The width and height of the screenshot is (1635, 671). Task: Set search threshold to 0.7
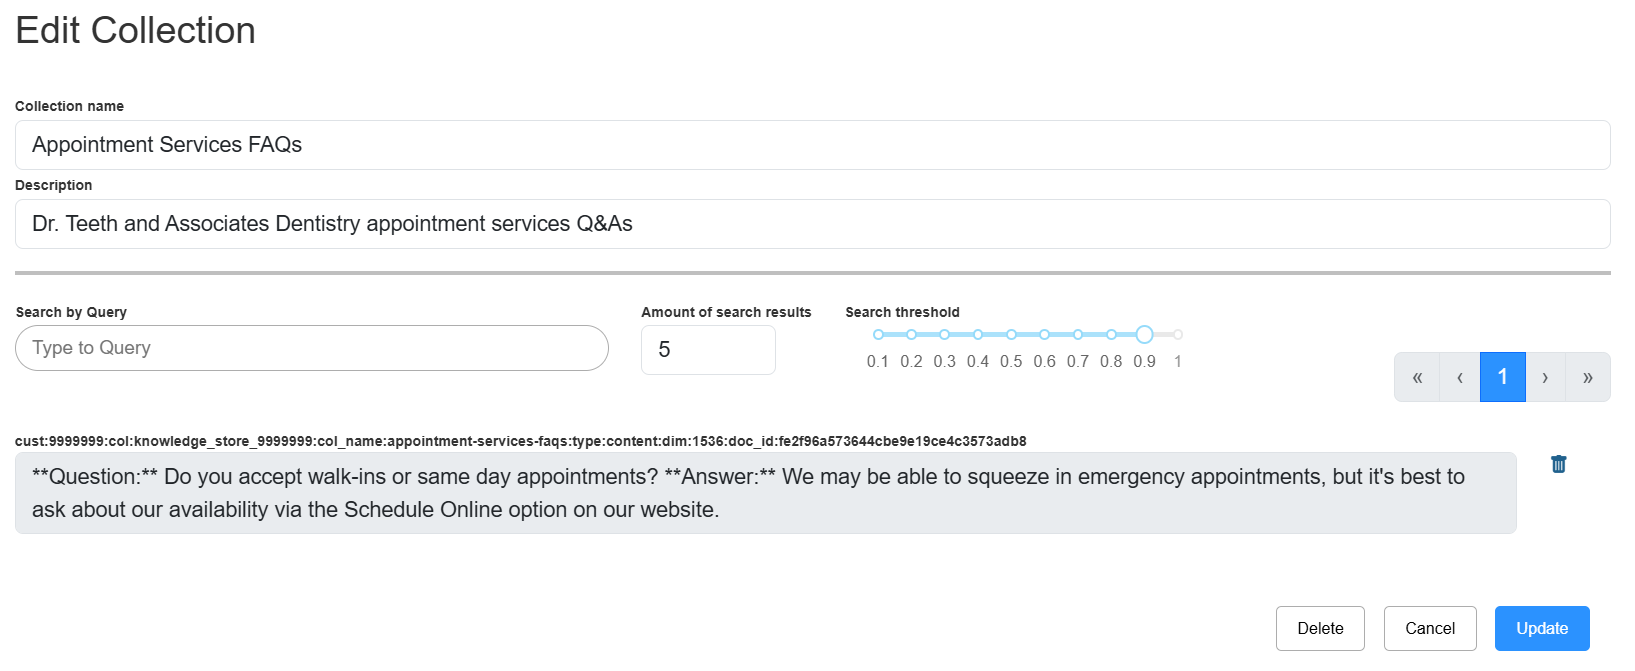(x=1078, y=335)
